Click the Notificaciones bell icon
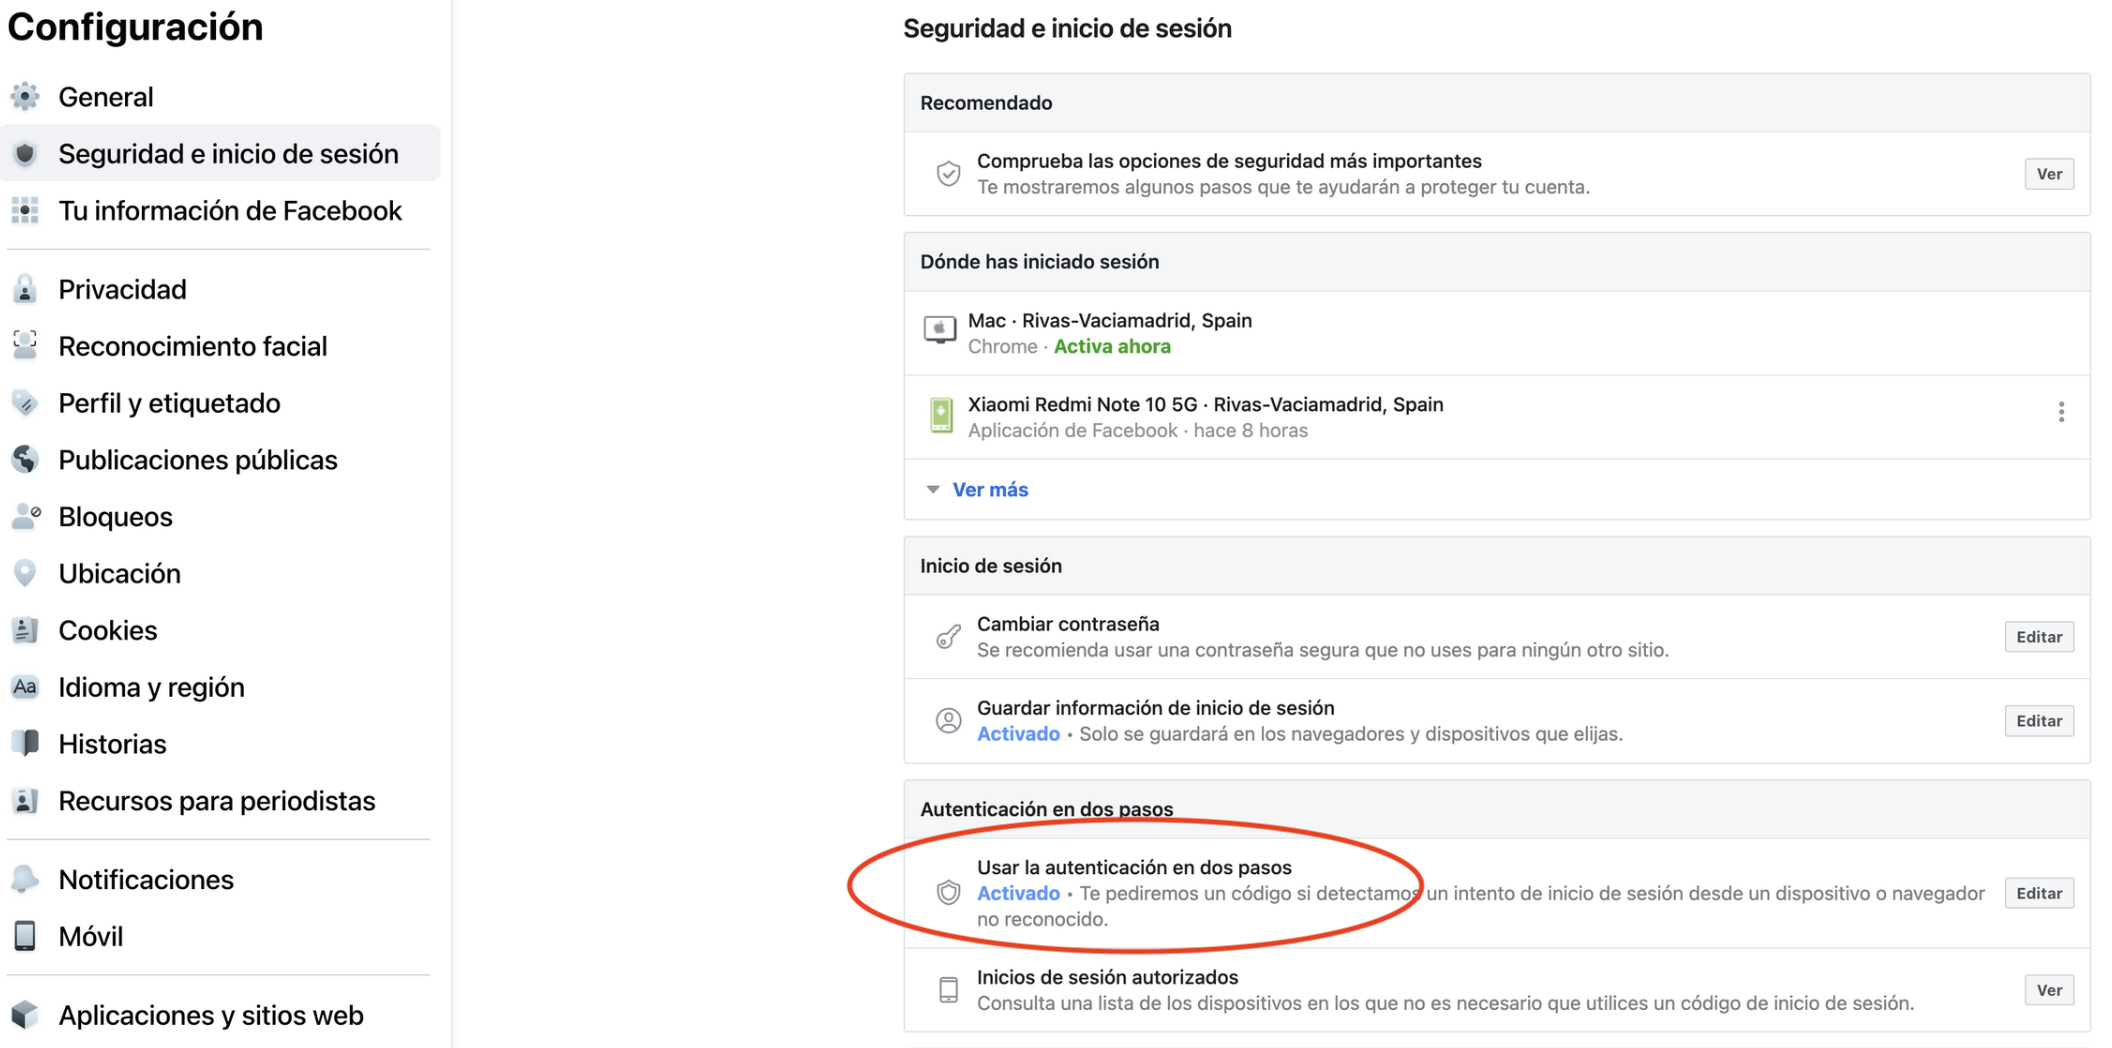 (x=25, y=879)
